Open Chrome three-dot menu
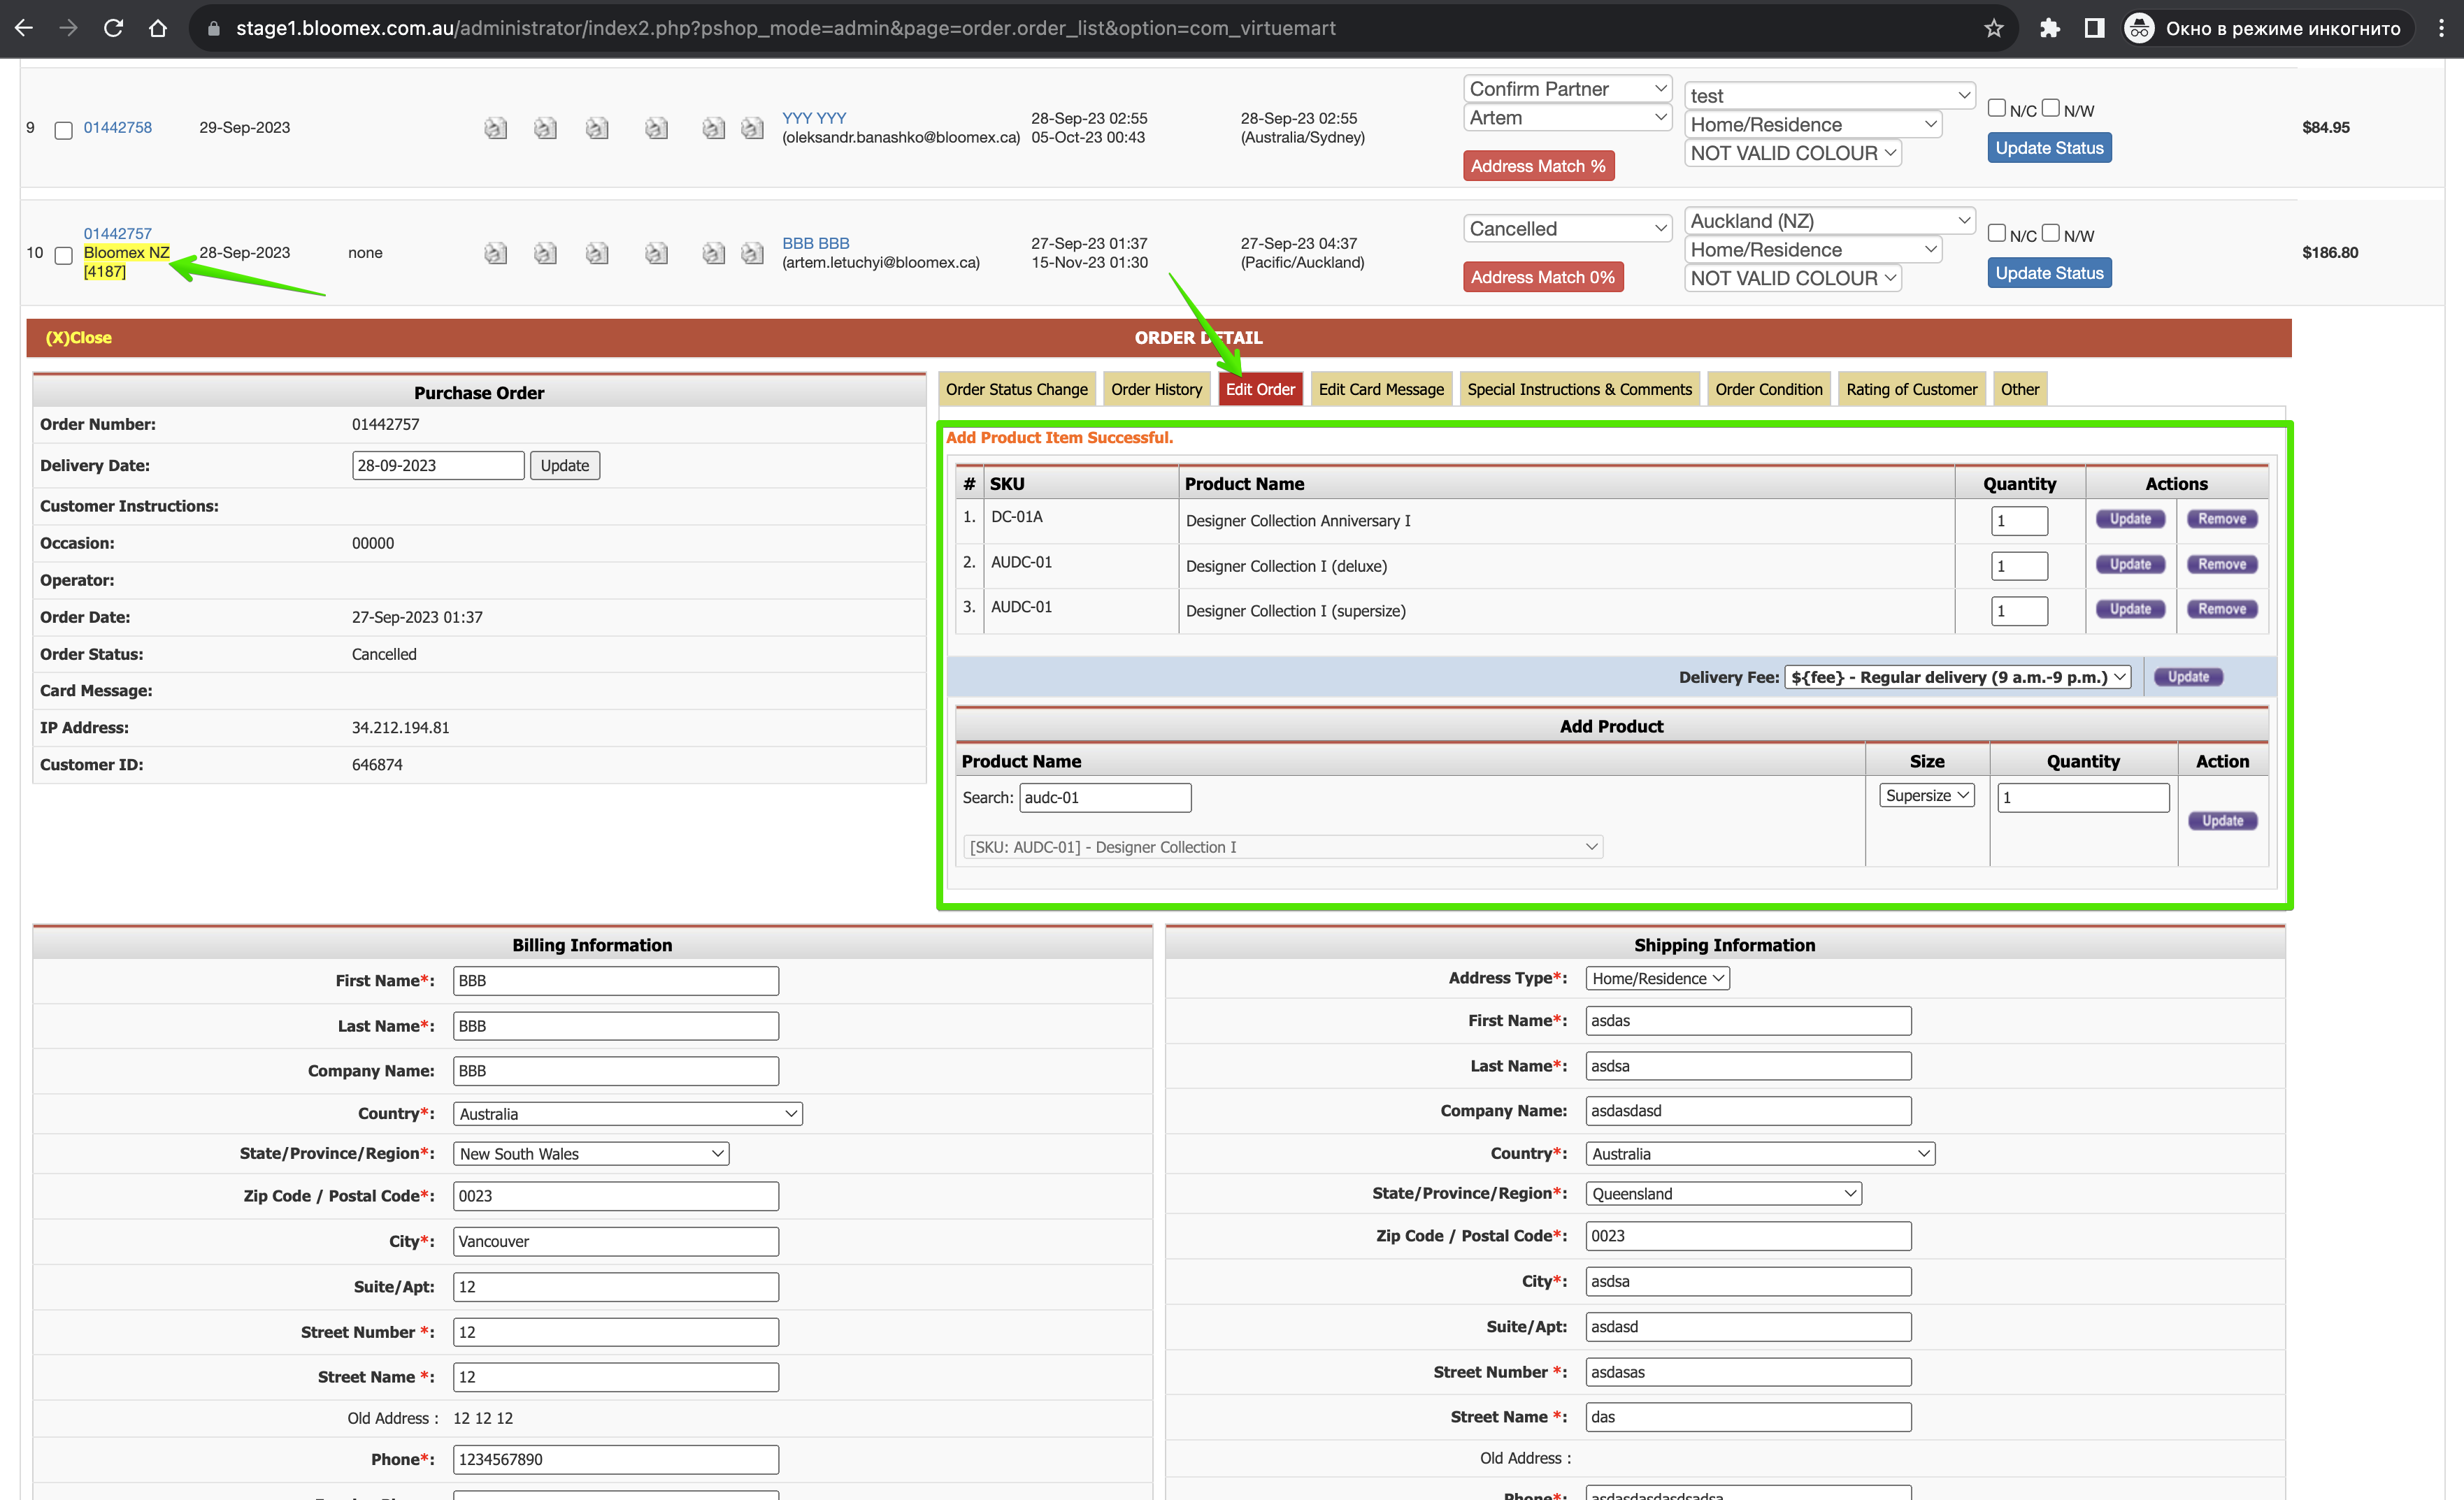Screen dimensions: 2464x1500 2441,28
